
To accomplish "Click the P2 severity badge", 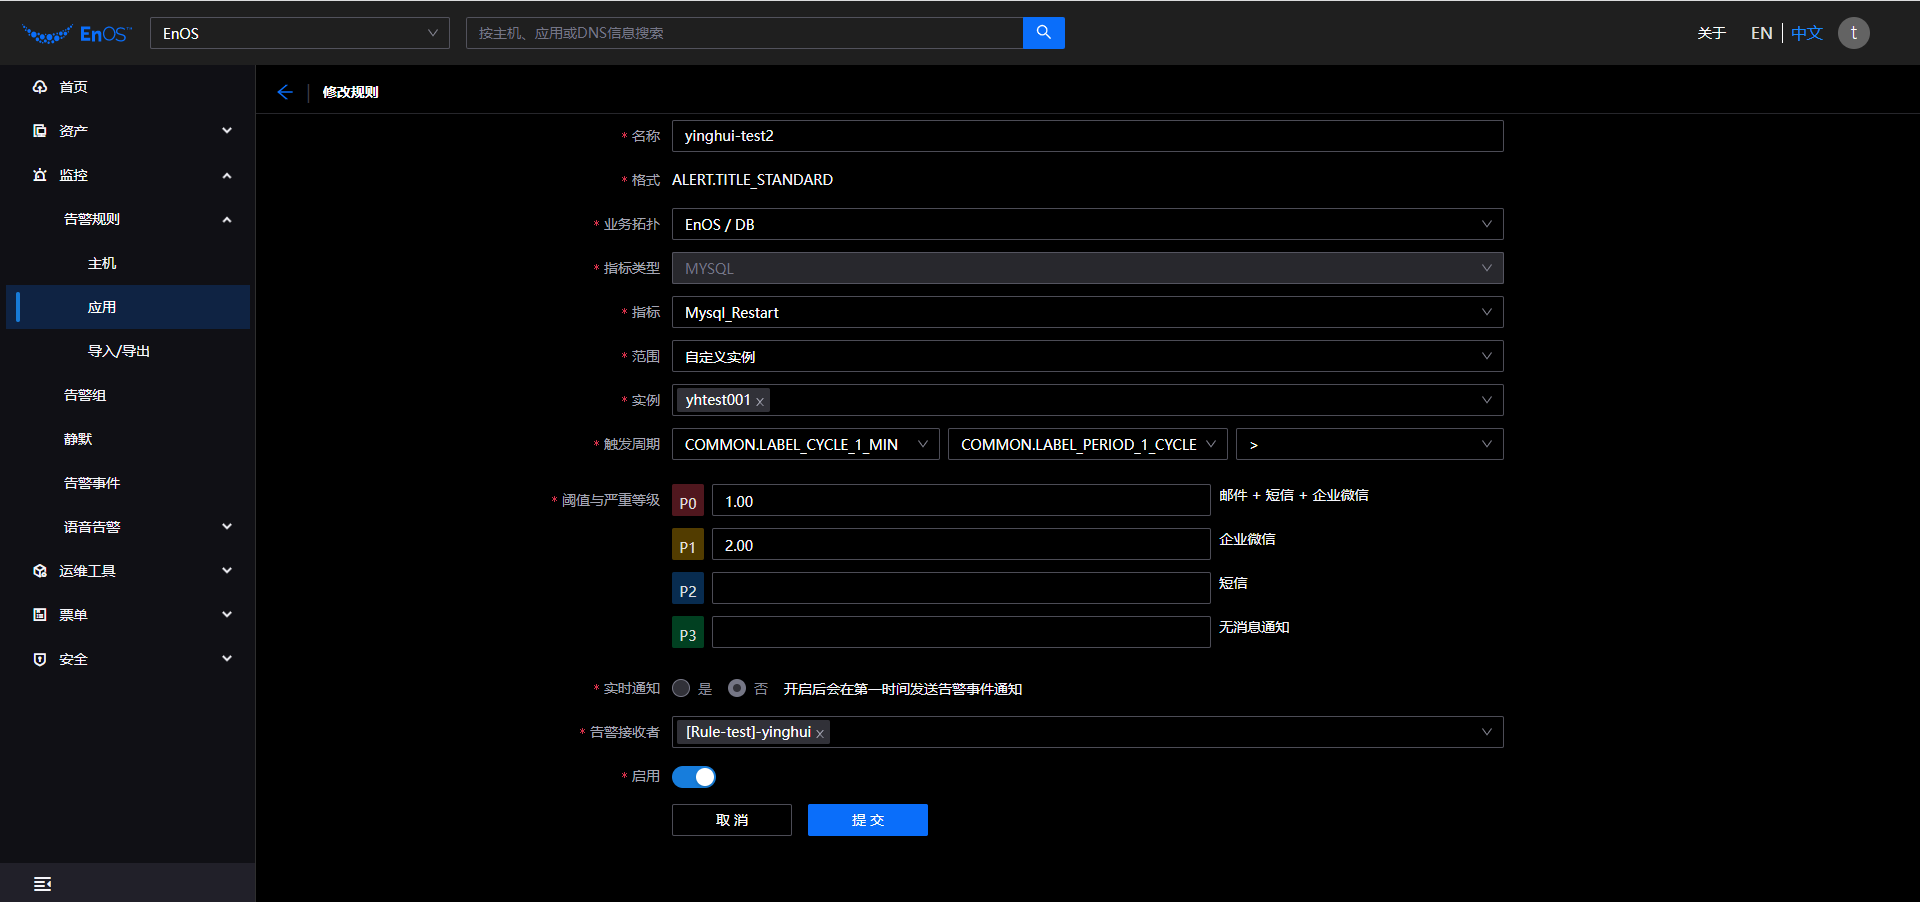I will [x=688, y=590].
